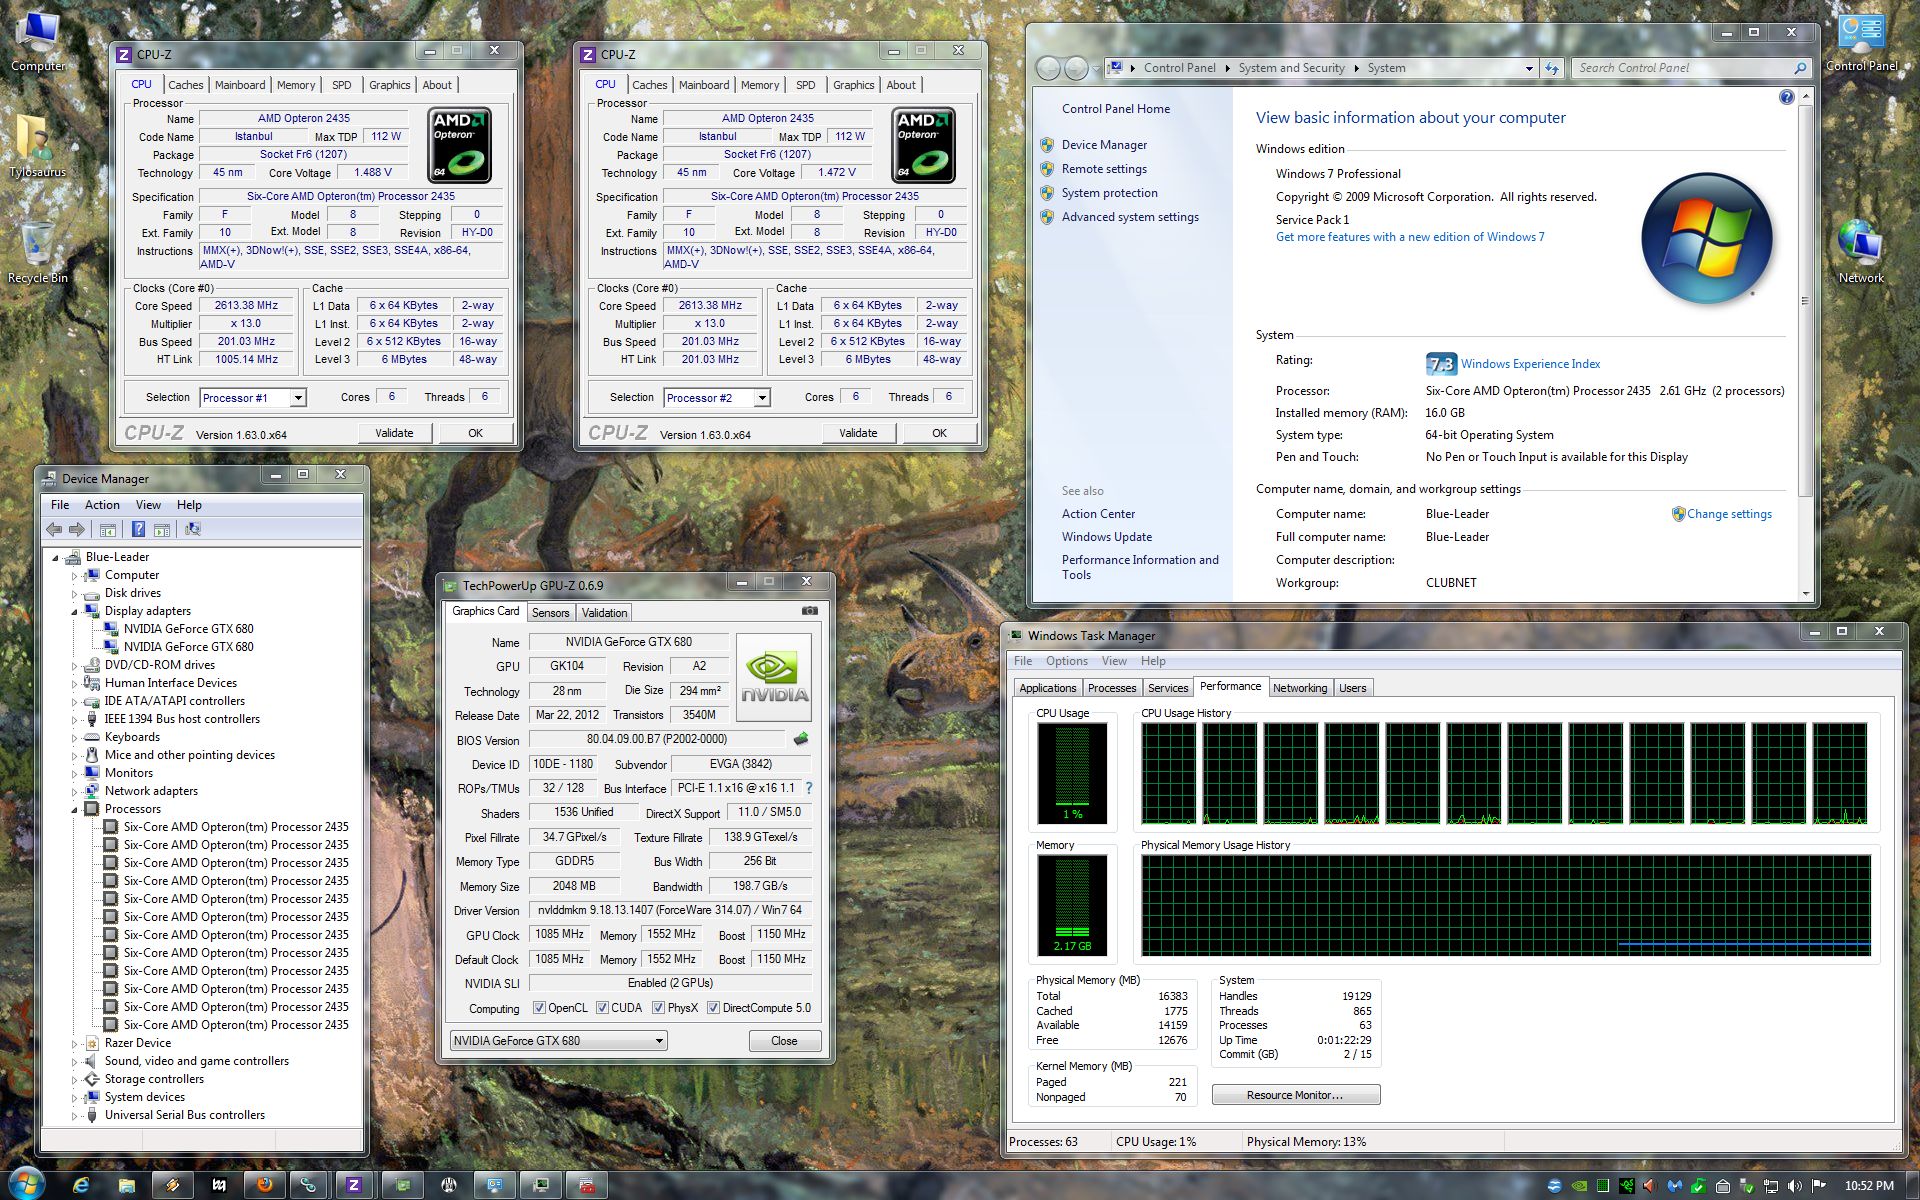Click GPU-Z screenshot camera icon
Viewport: 1920px width, 1200px height.
tap(809, 611)
